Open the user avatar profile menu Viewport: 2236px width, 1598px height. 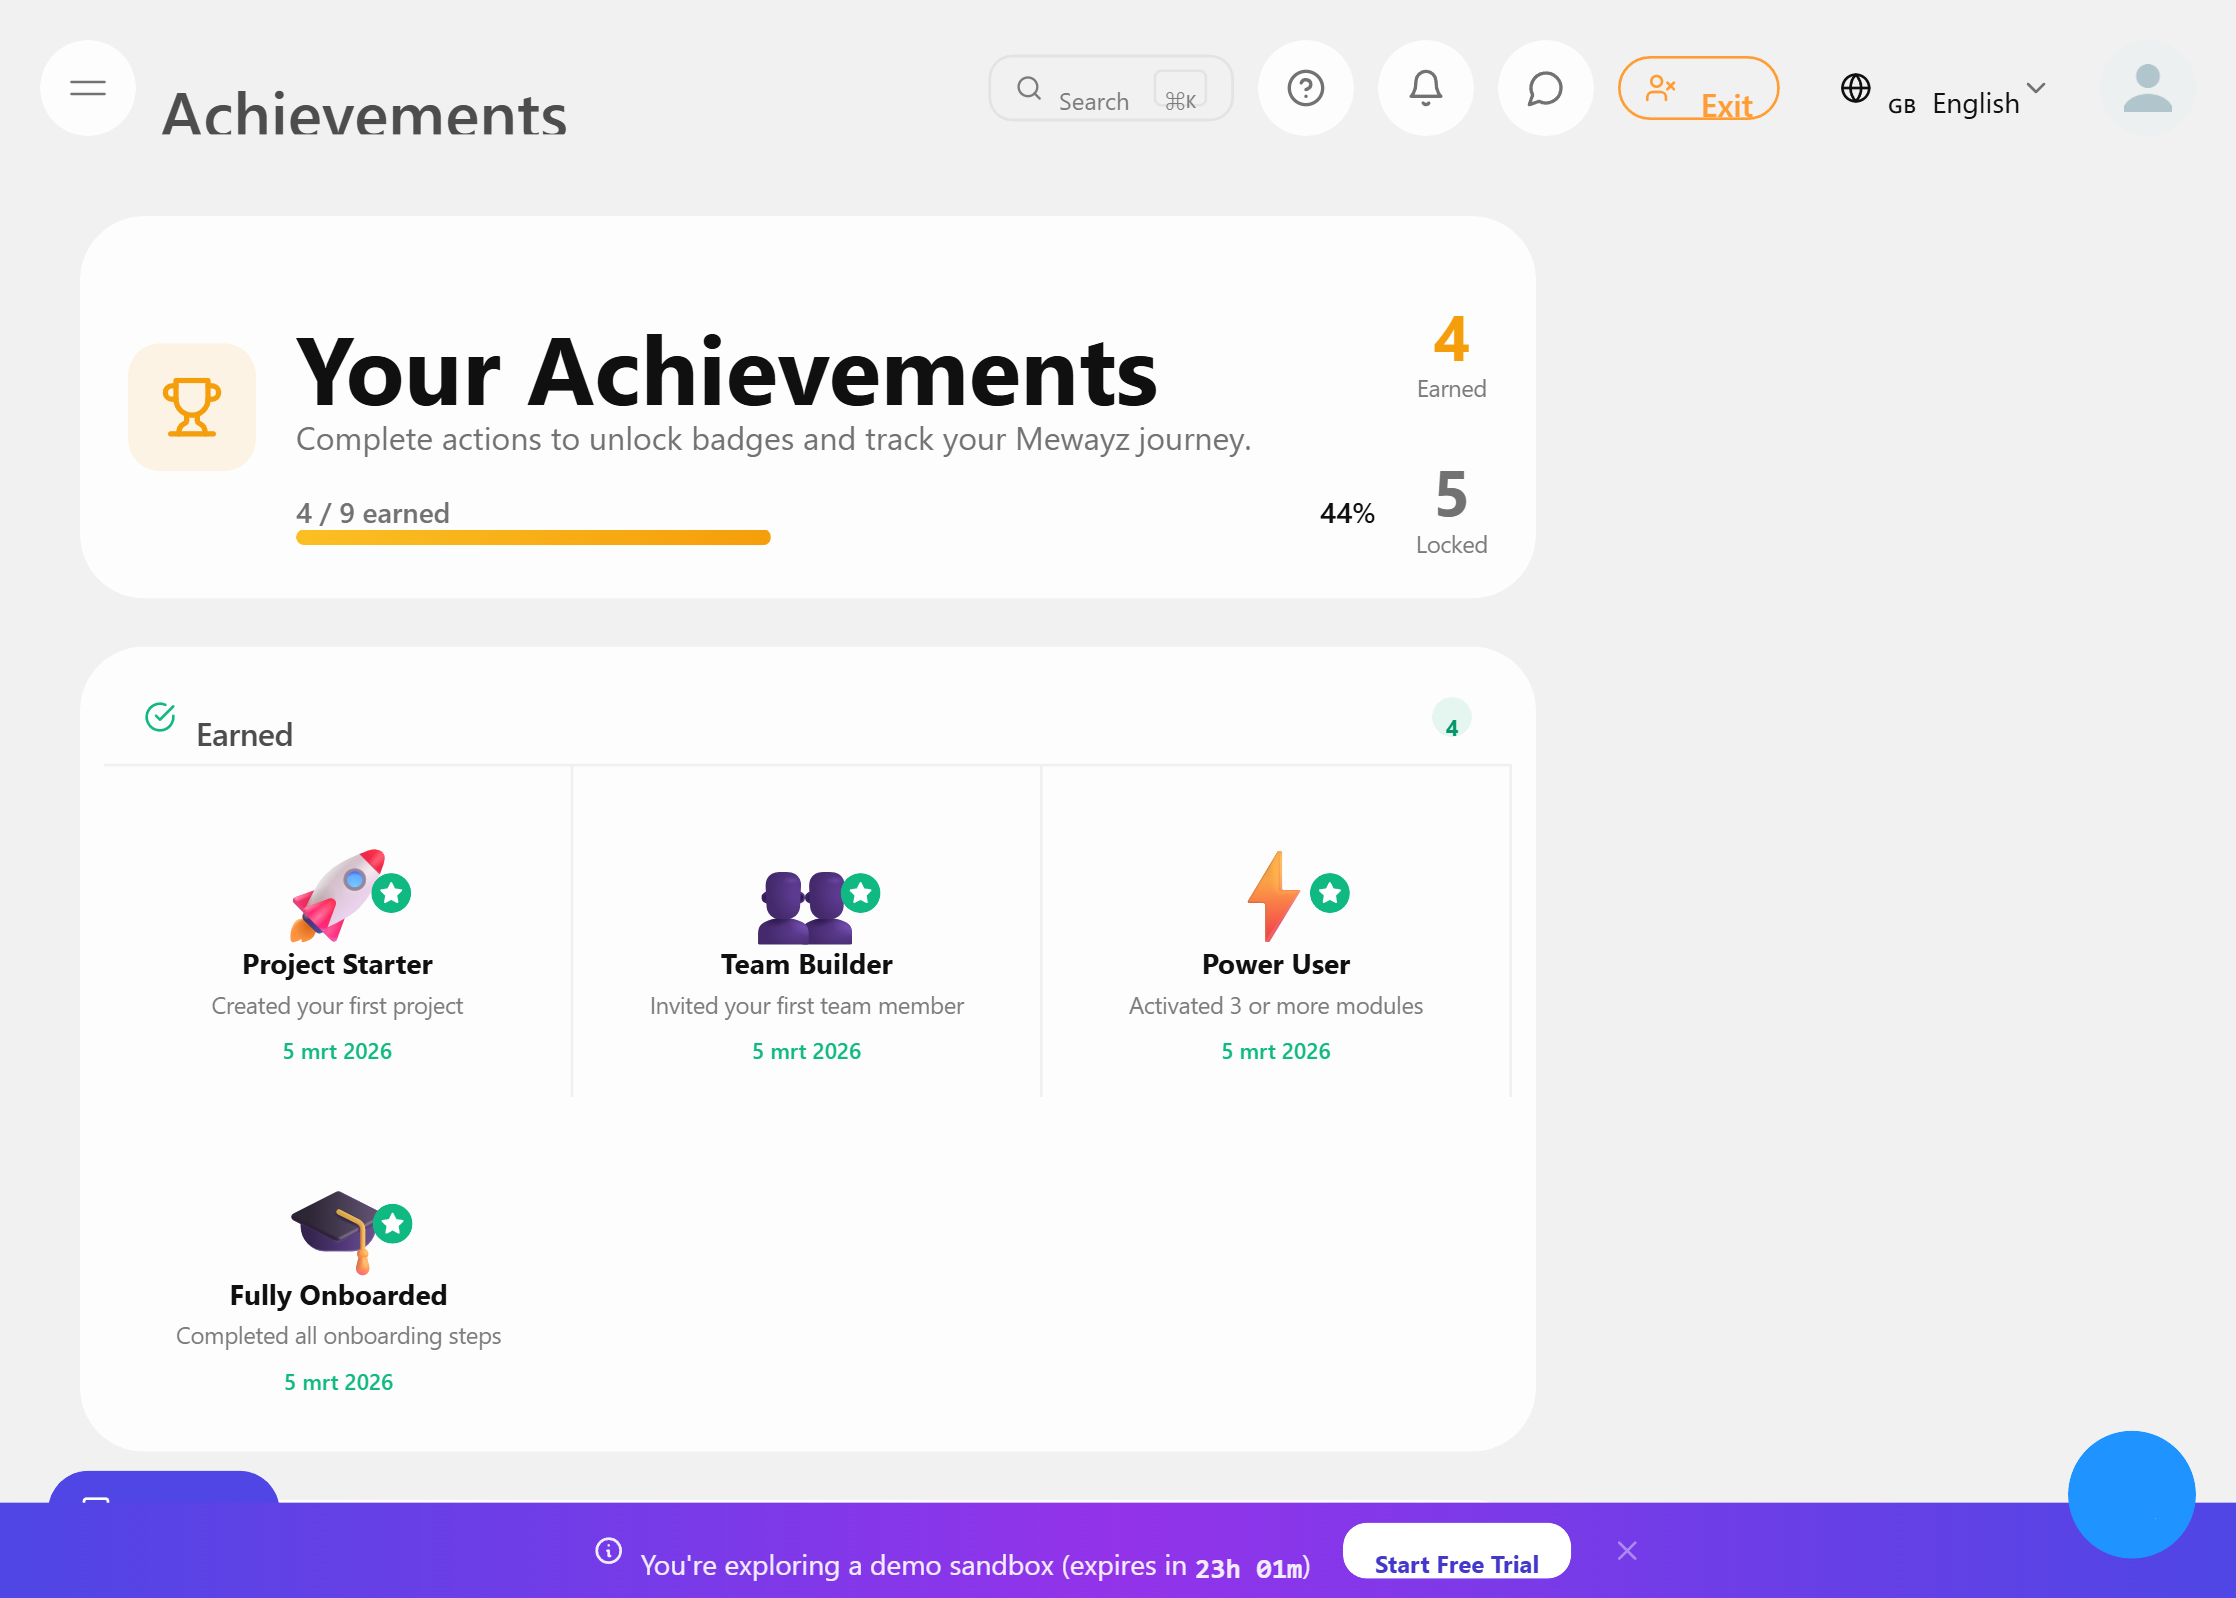(2147, 90)
